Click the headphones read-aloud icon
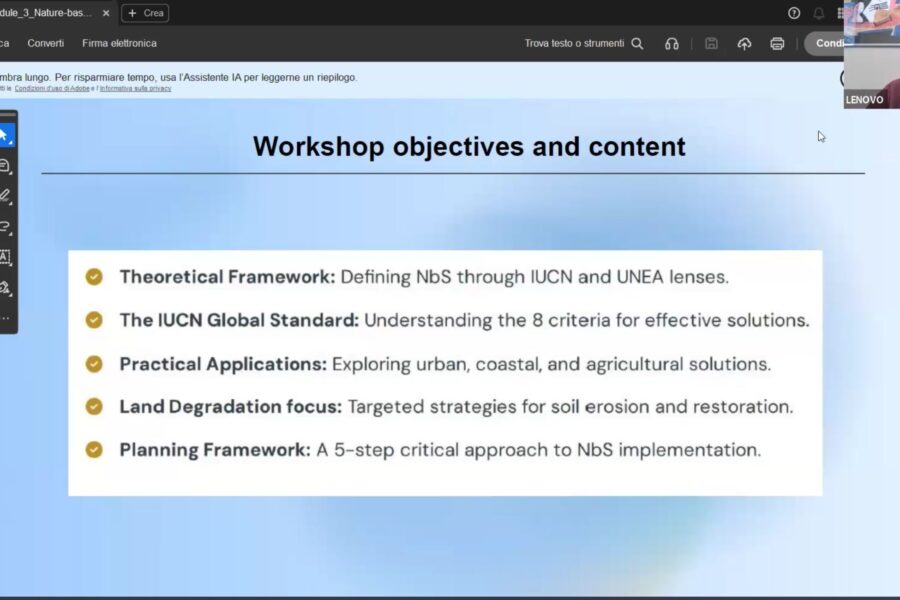The height and width of the screenshot is (600, 900). (672, 44)
